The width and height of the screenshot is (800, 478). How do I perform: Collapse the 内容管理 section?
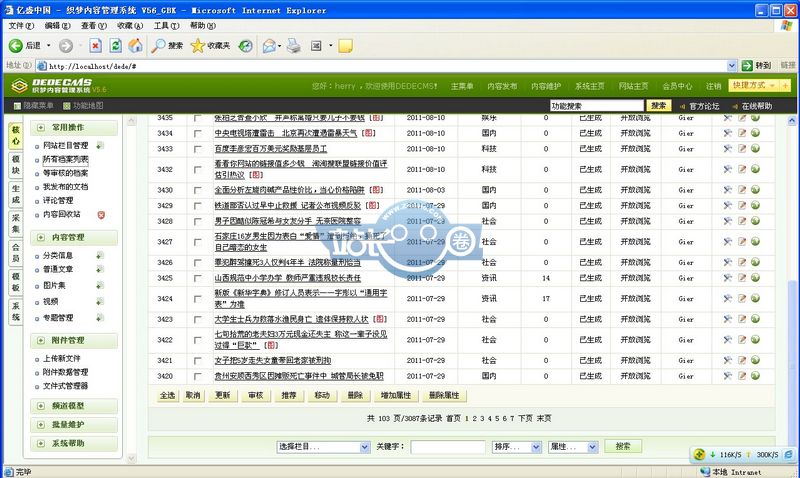coord(41,237)
